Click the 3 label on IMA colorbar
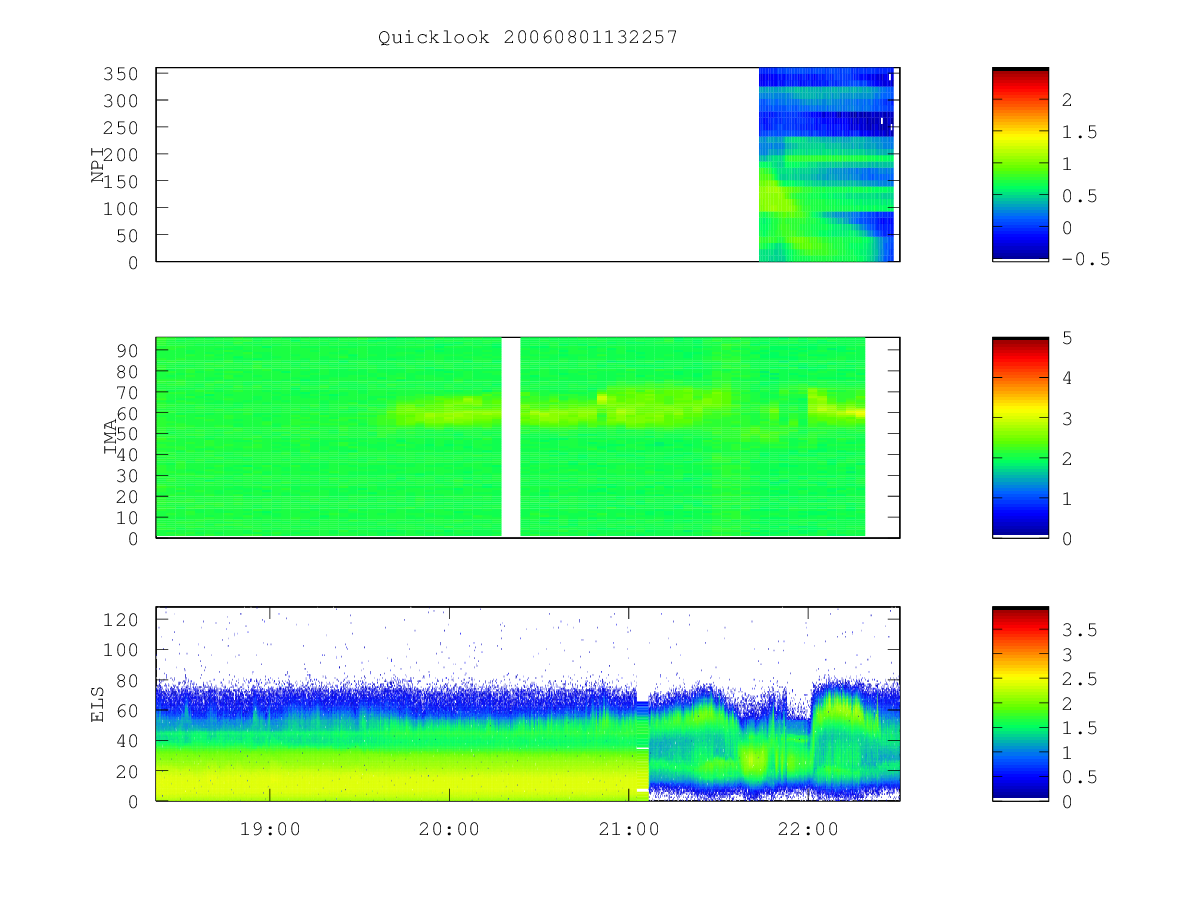Viewport: 1200px width, 900px height. (x=1067, y=418)
